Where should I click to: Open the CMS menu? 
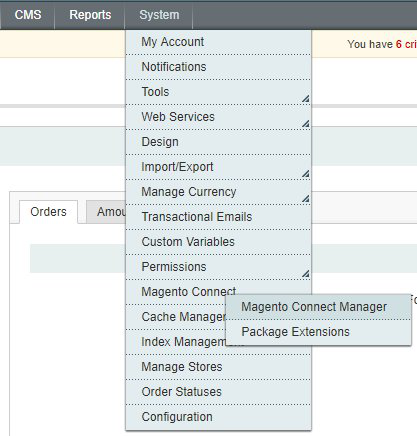pyautogui.click(x=28, y=15)
